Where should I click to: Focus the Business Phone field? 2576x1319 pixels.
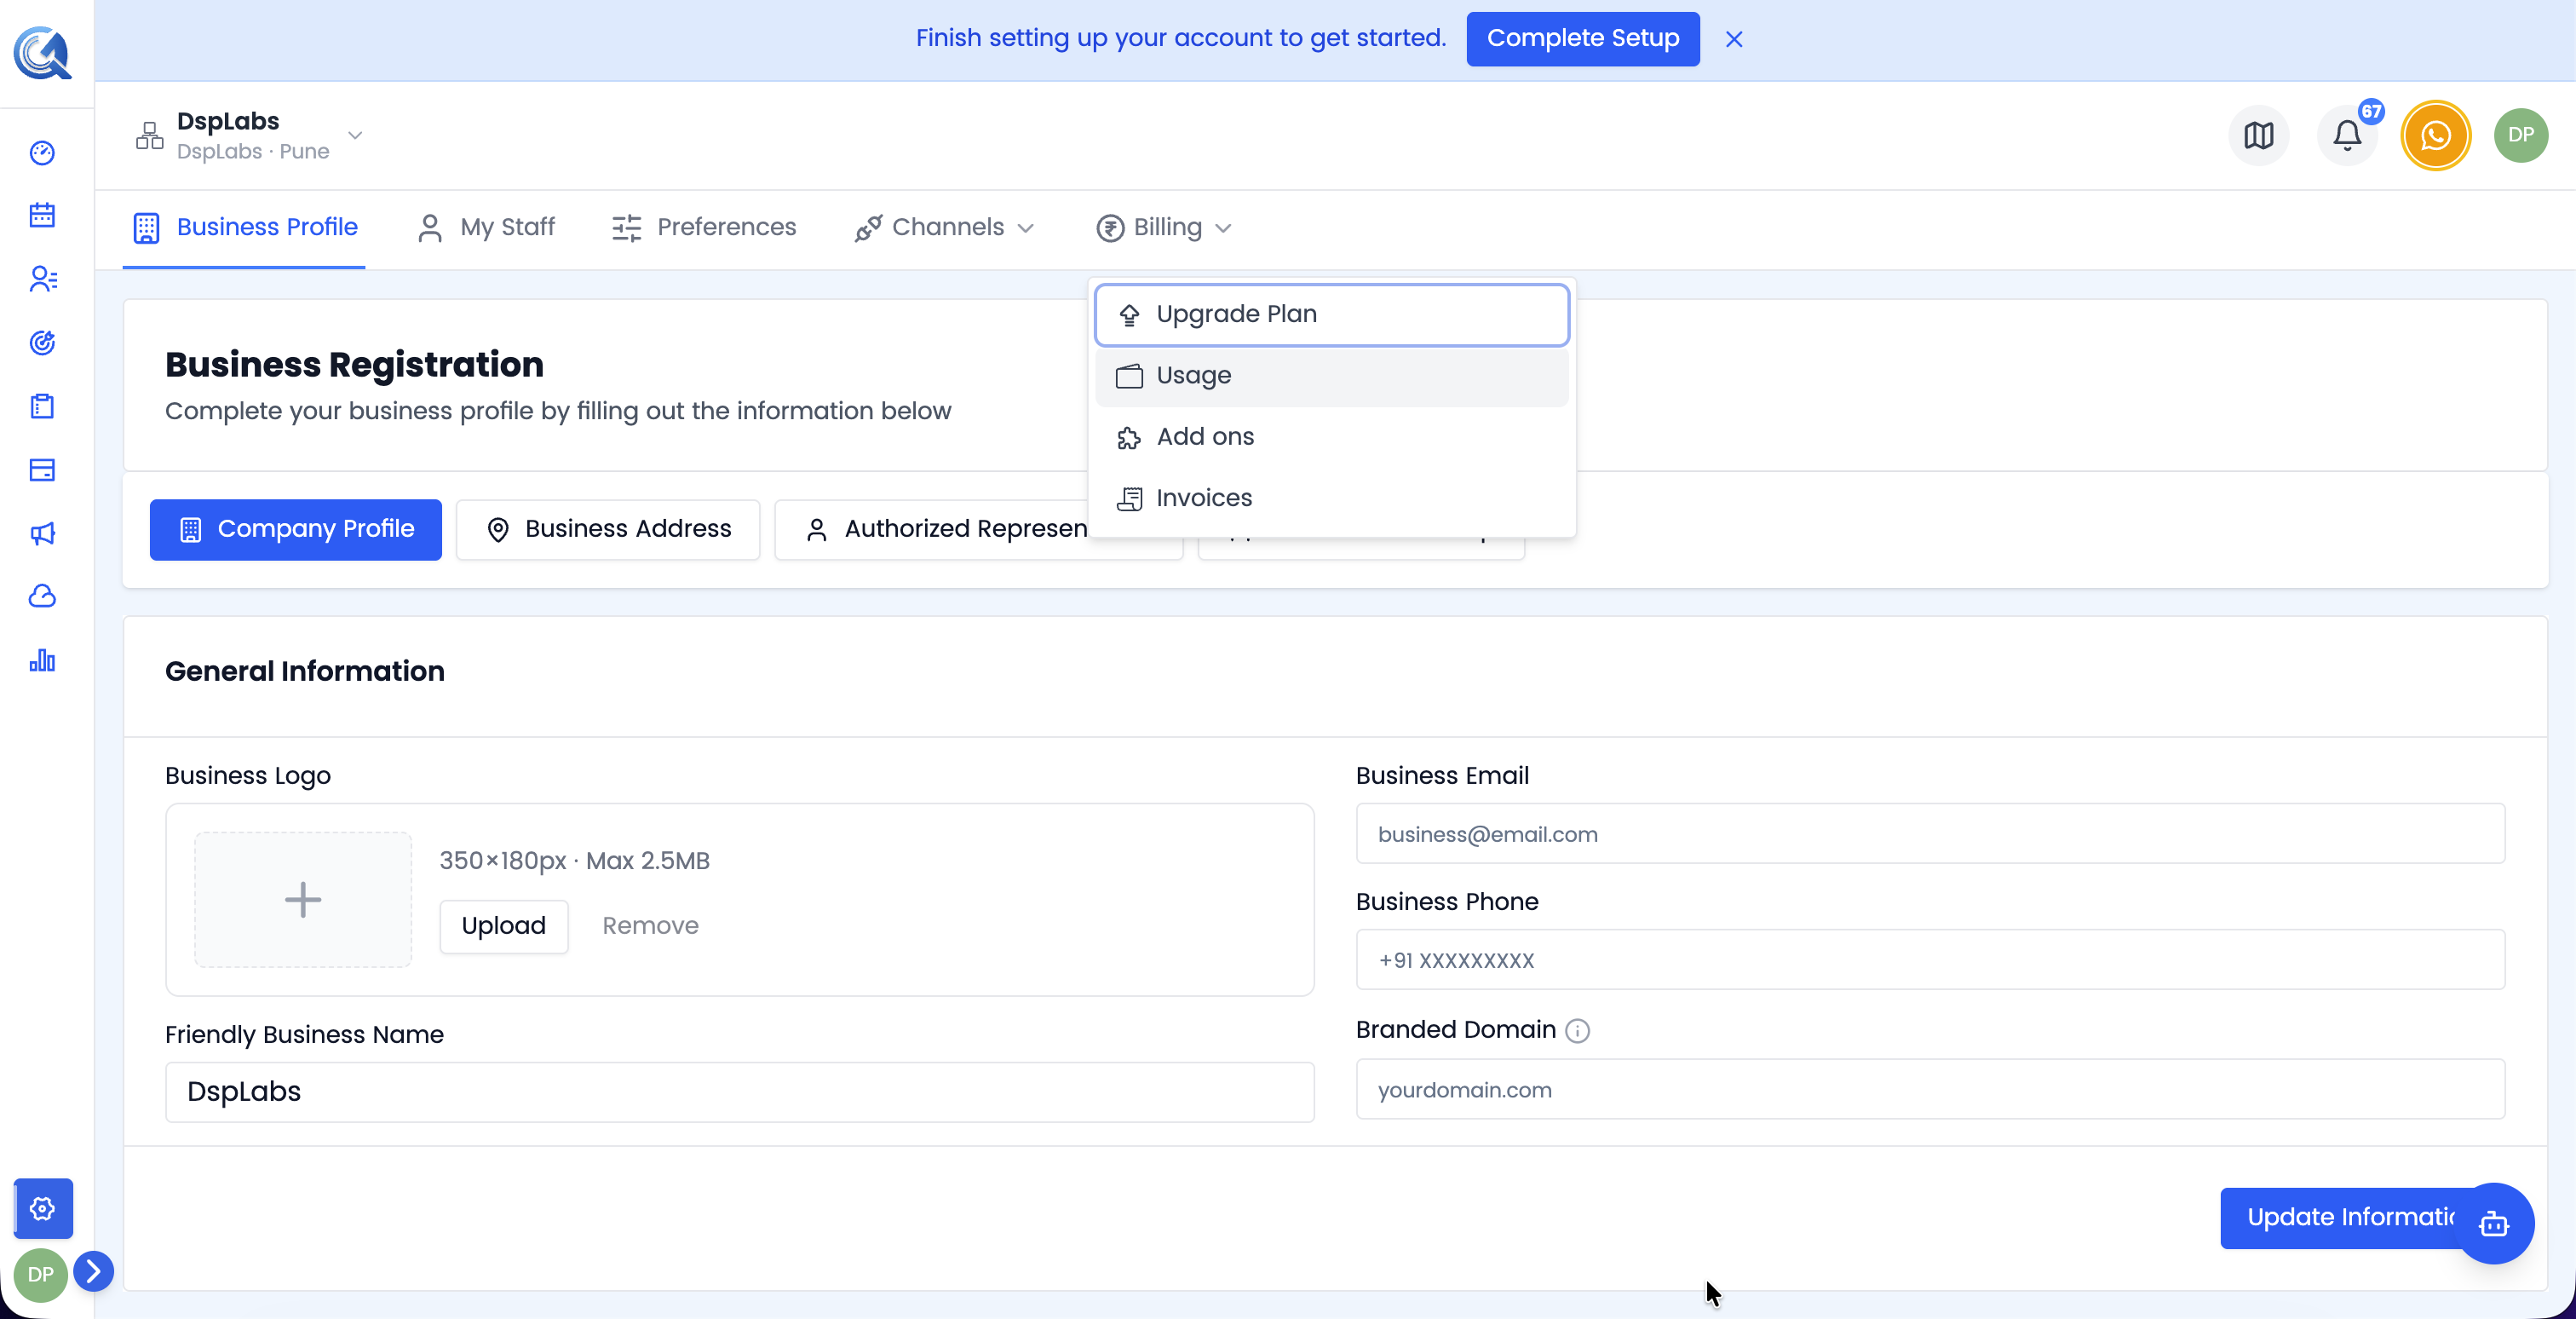coord(1930,960)
